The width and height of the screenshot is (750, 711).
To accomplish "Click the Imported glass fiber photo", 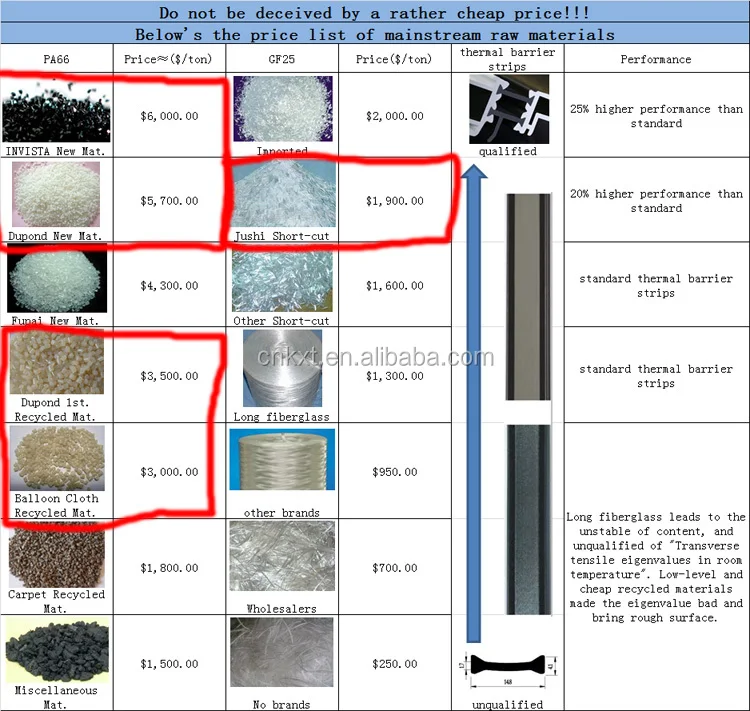I will tap(283, 109).
